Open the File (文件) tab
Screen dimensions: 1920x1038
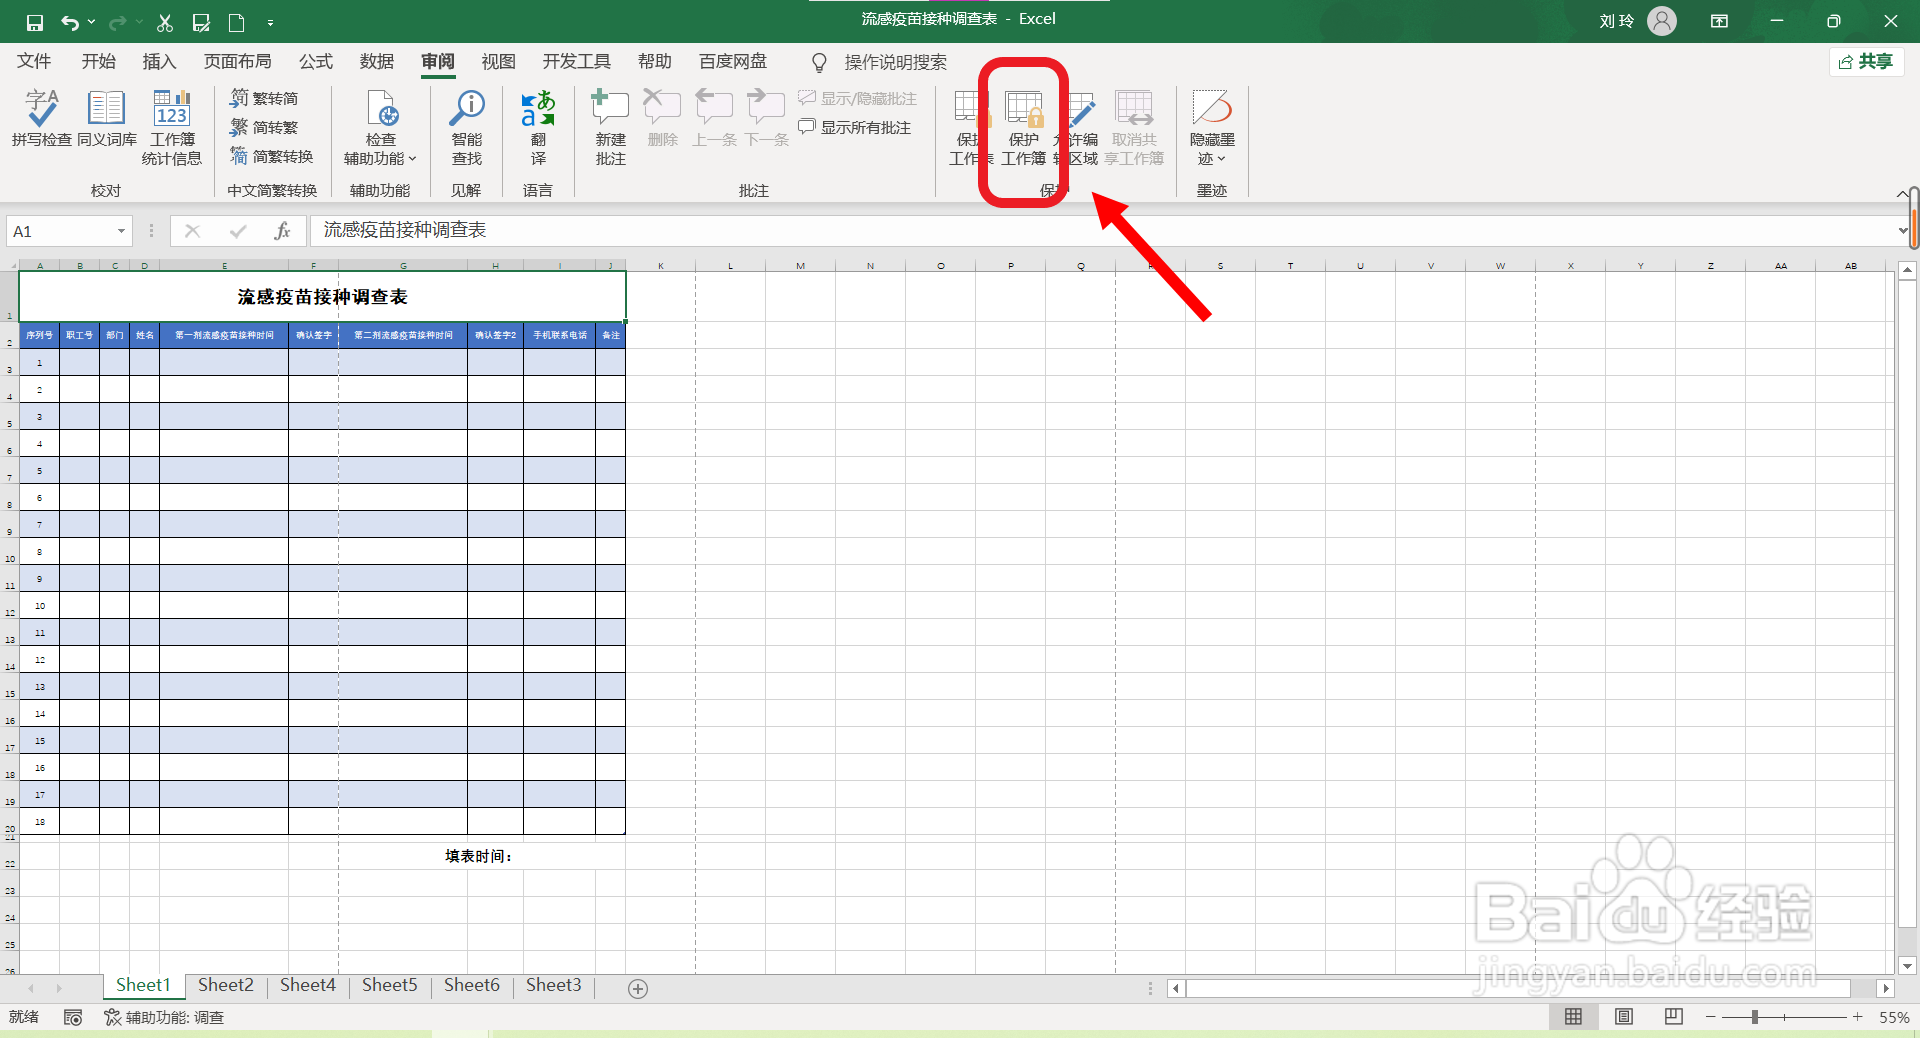point(34,62)
